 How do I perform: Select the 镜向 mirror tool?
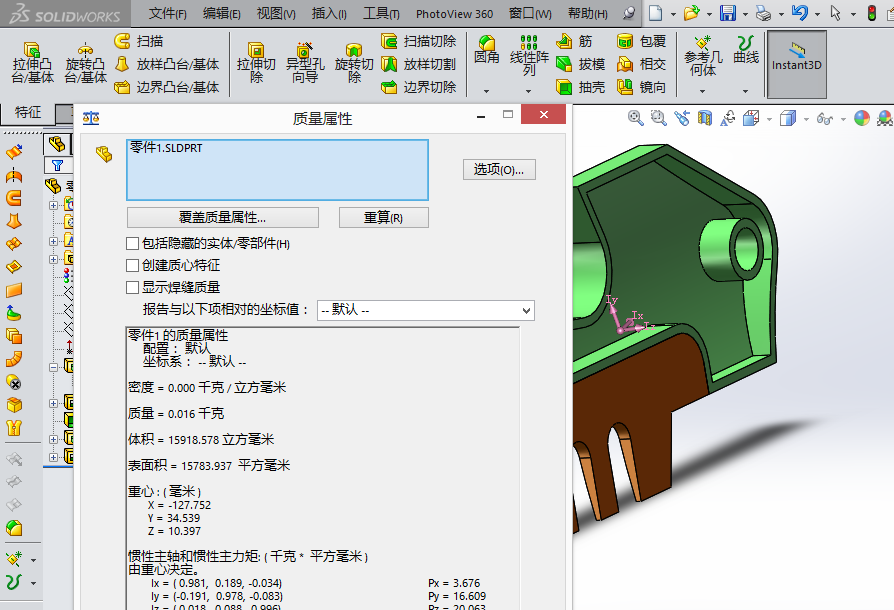click(x=641, y=87)
